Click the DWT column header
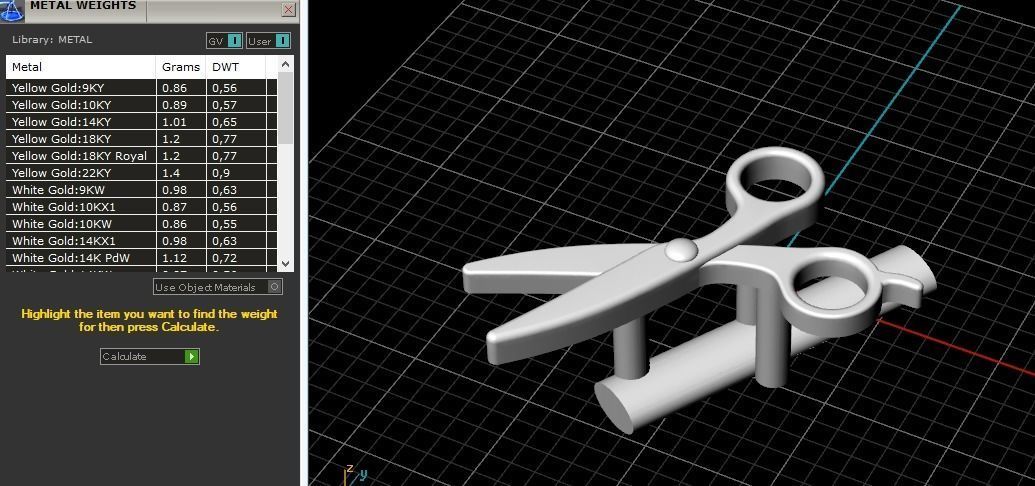 (x=236, y=67)
